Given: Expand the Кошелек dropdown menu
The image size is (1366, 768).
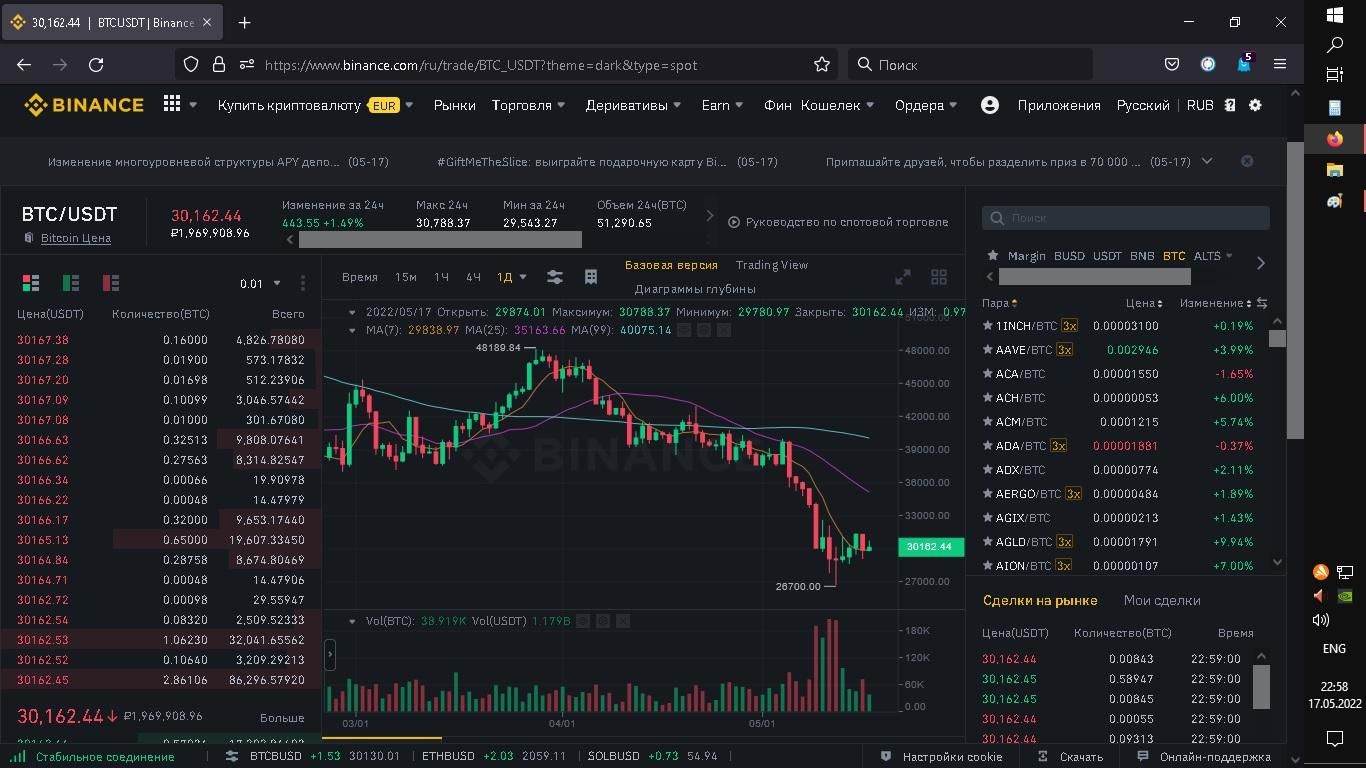Looking at the screenshot, I should (x=837, y=105).
